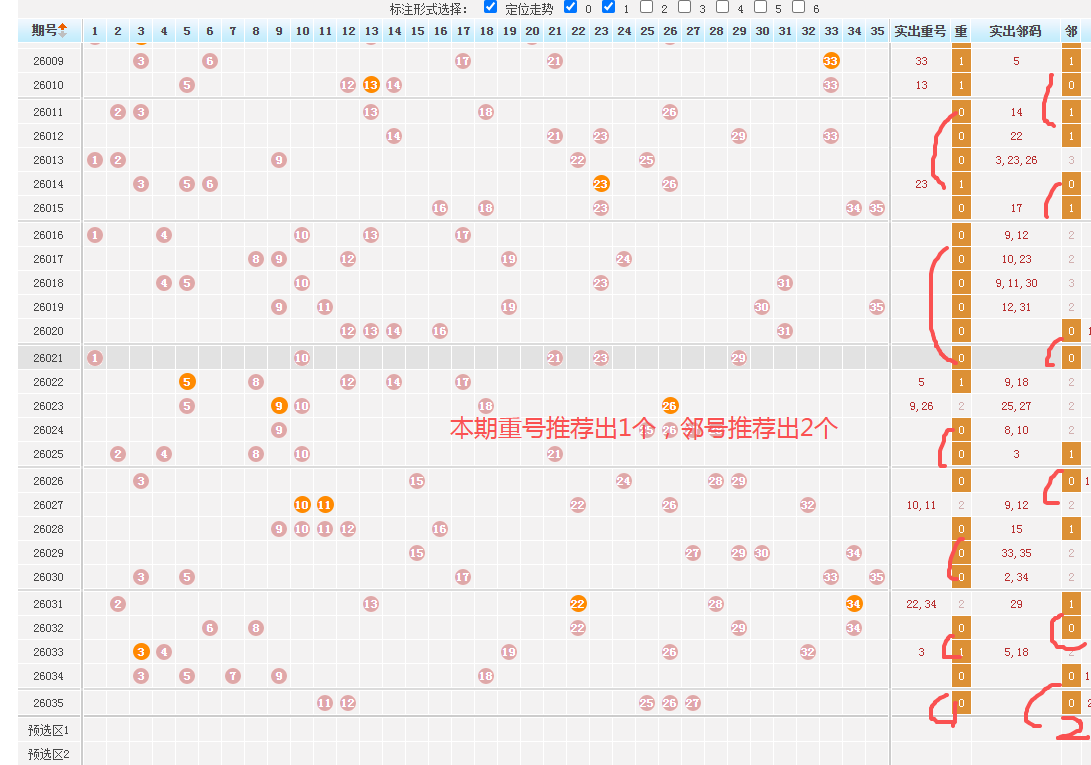Click orange ball 33 in row 26009
The image size is (1091, 765).
point(831,61)
